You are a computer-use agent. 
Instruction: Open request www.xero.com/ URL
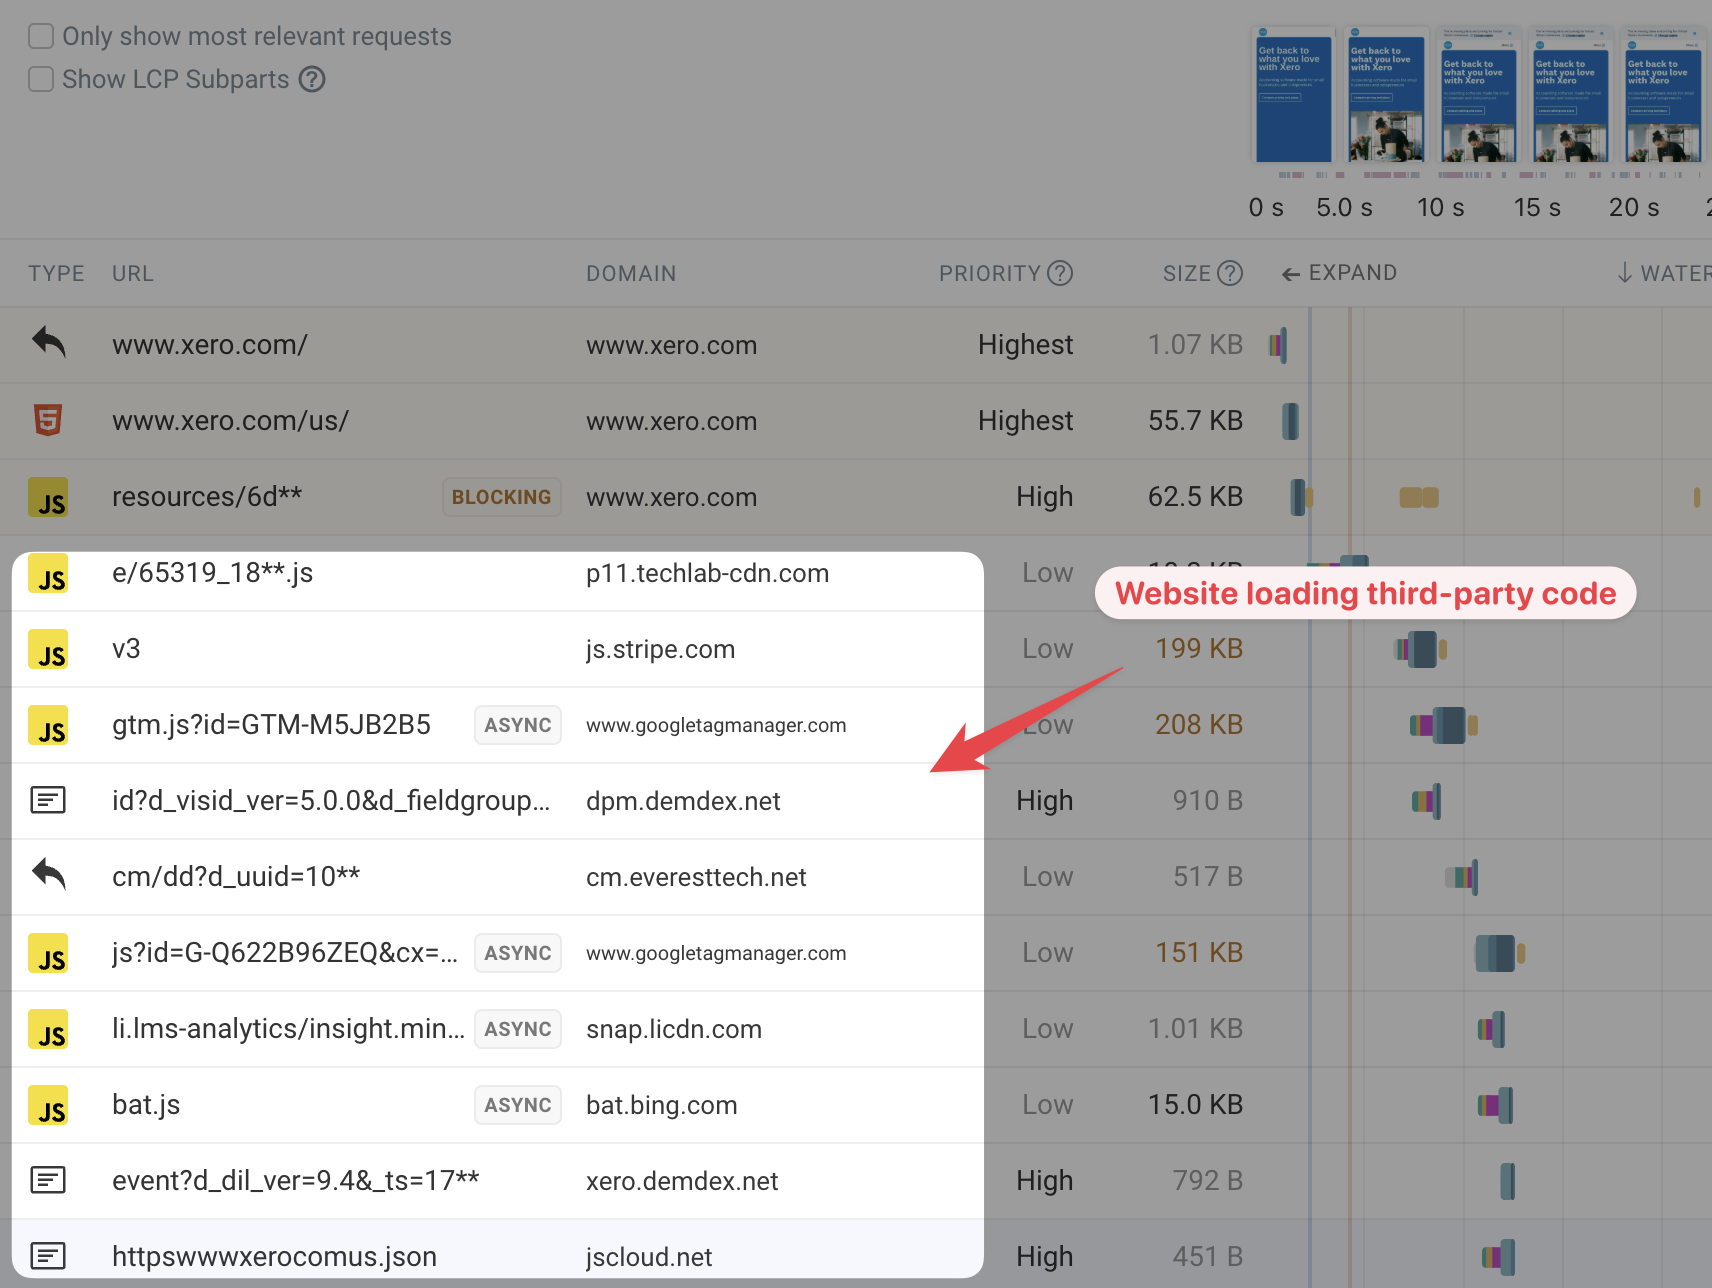pyautogui.click(x=210, y=345)
